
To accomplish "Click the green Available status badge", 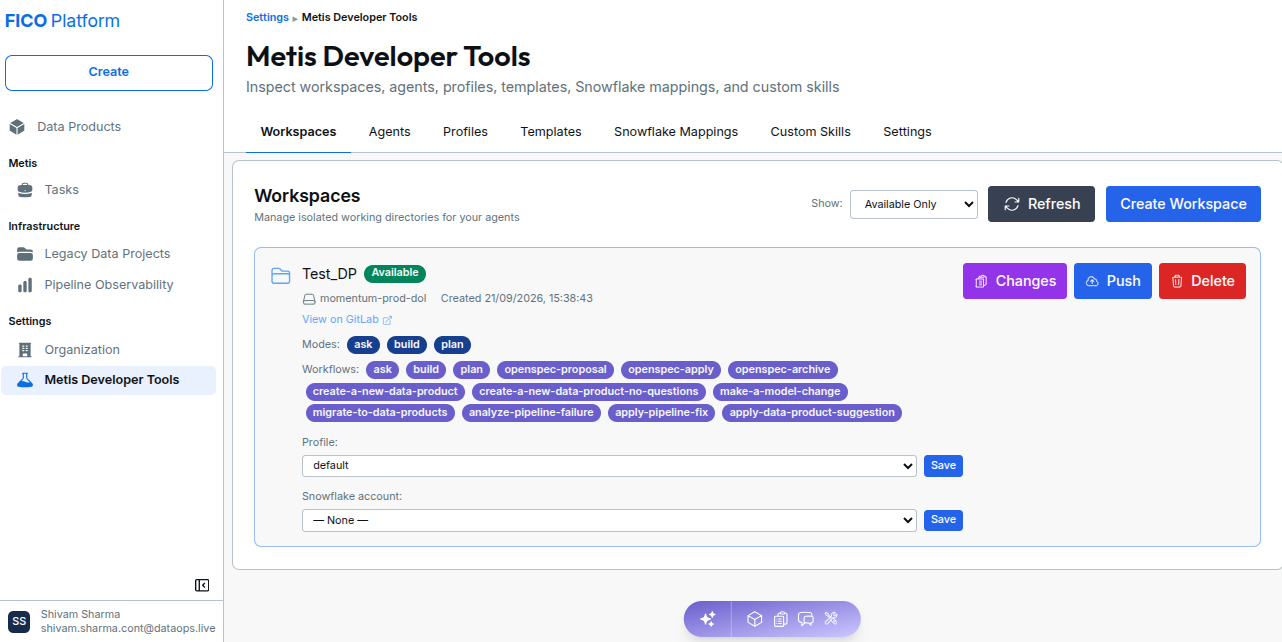I will (395, 273).
